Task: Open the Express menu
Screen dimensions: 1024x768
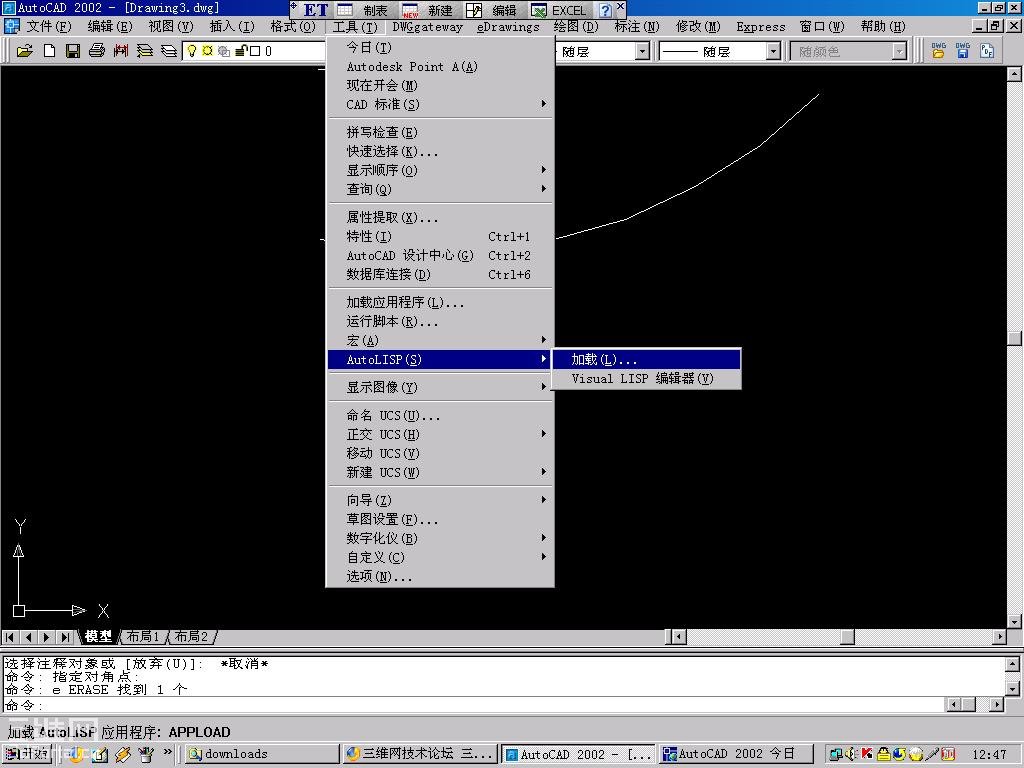Action: (761, 27)
